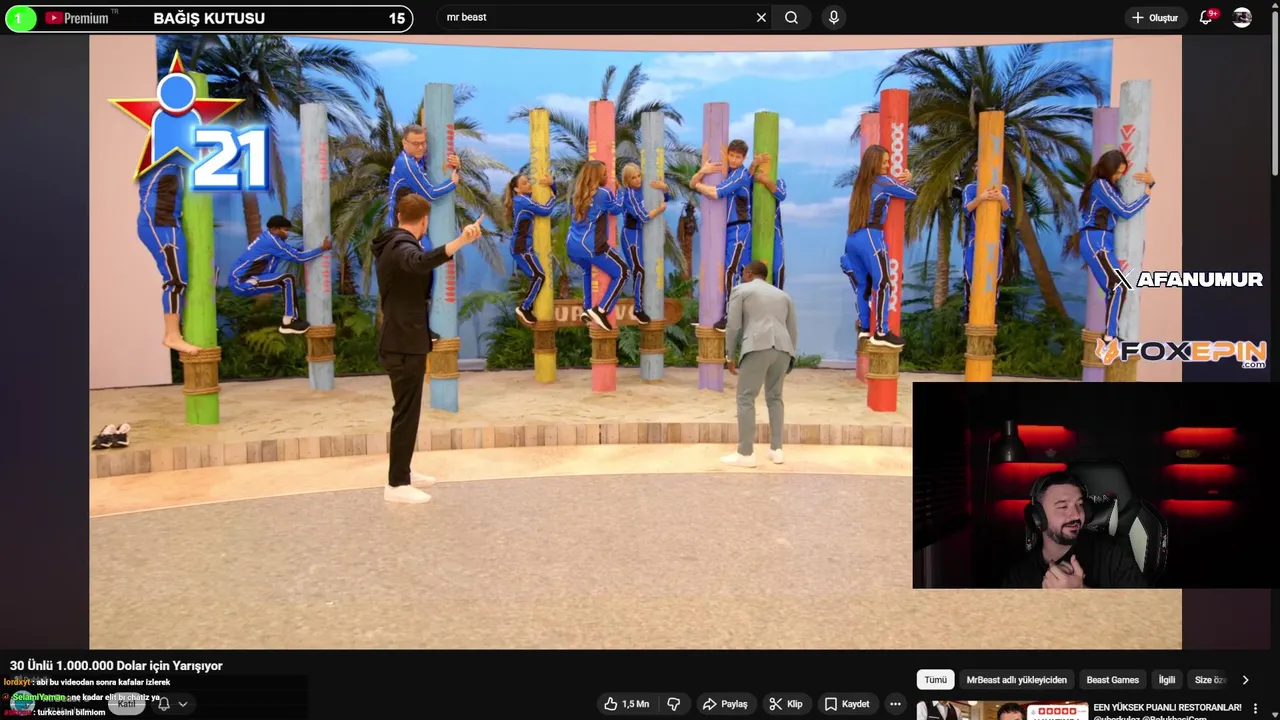Select 'MrBeast adlı yükleyiciden' chip
This screenshot has height=720, width=1280.
(1016, 680)
